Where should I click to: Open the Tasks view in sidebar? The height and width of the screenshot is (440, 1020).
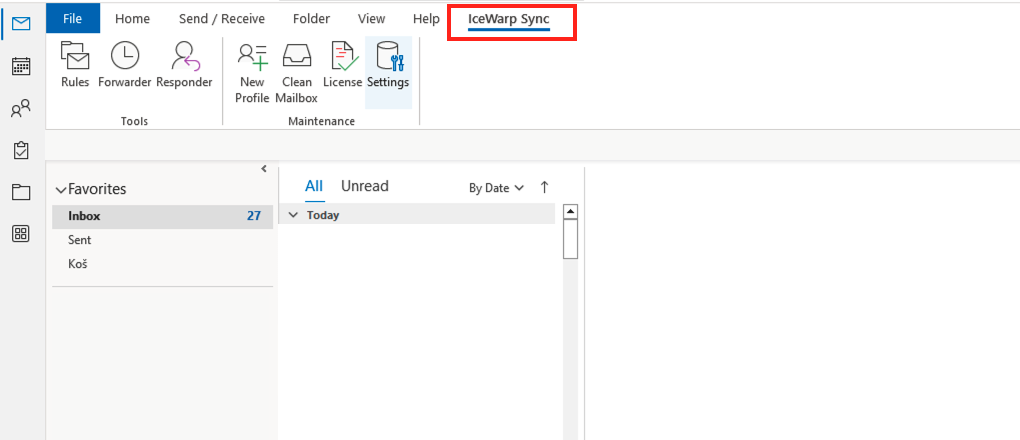(x=21, y=150)
